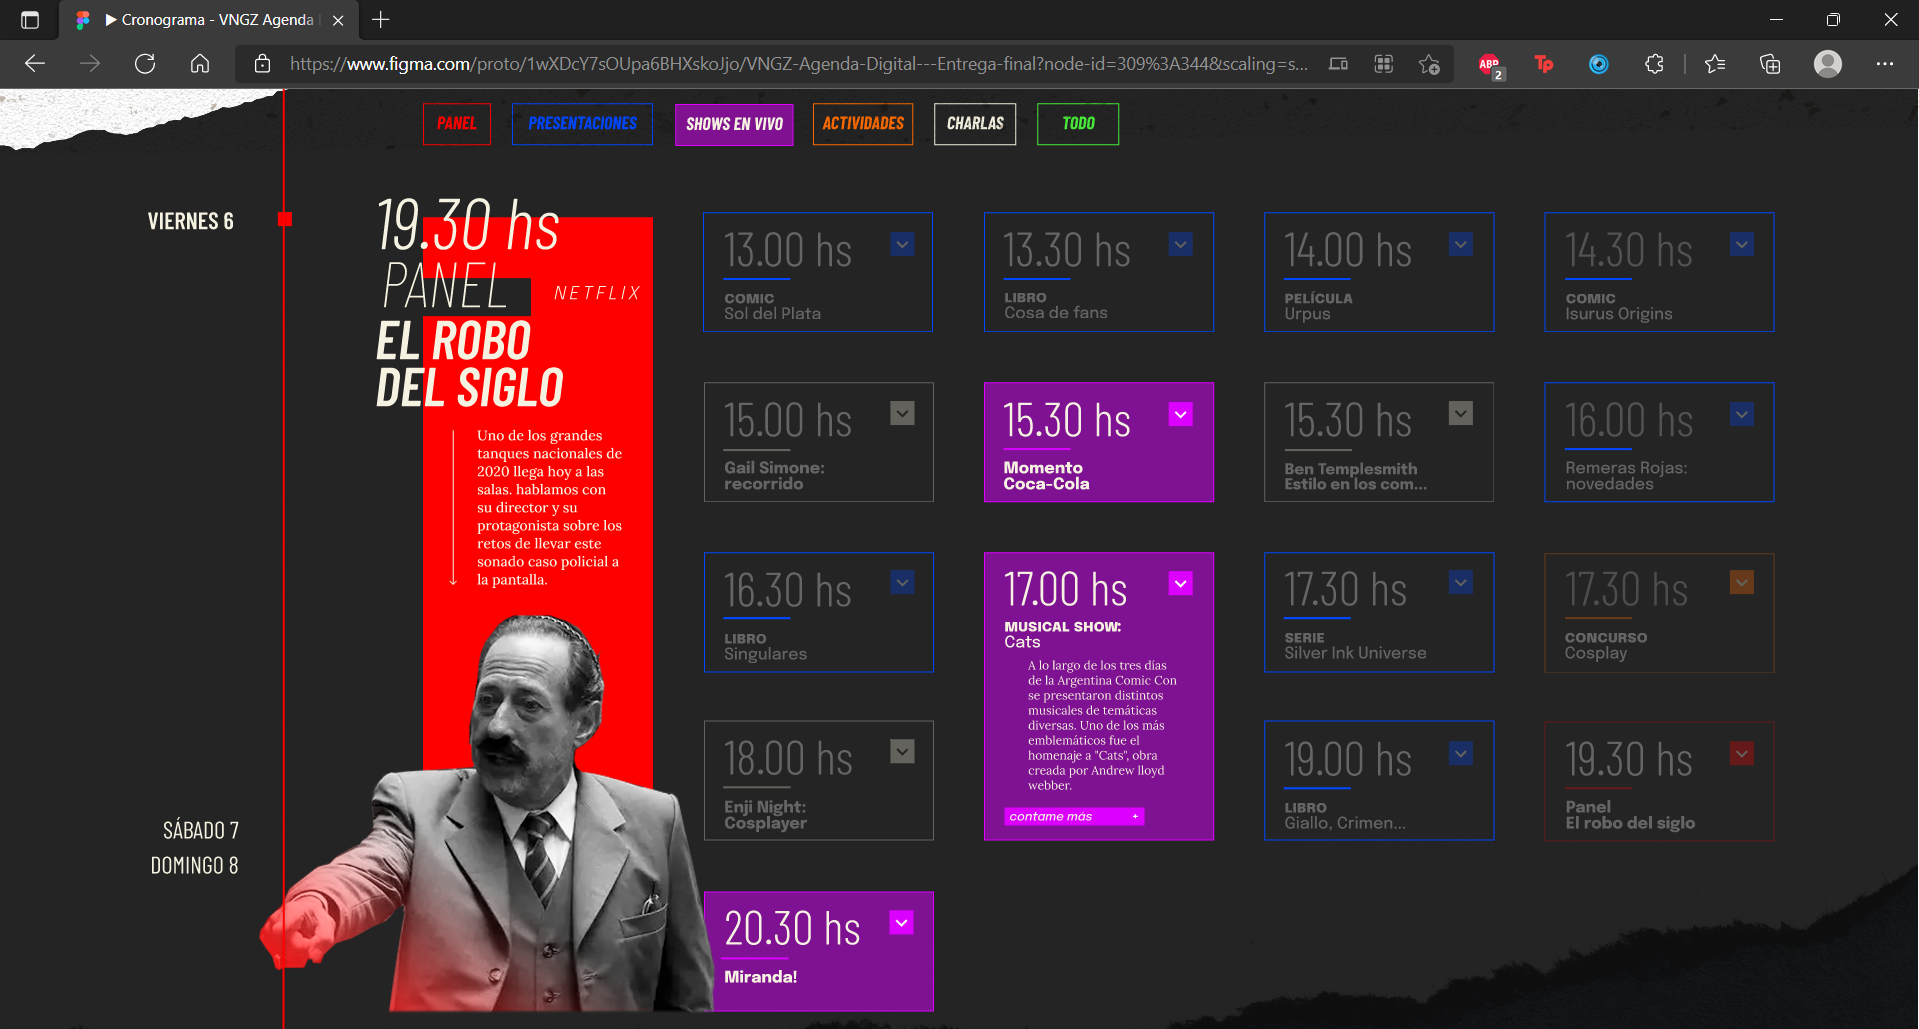Click red timeline marker for Viernes
This screenshot has height=1029, width=1919.
click(x=285, y=219)
